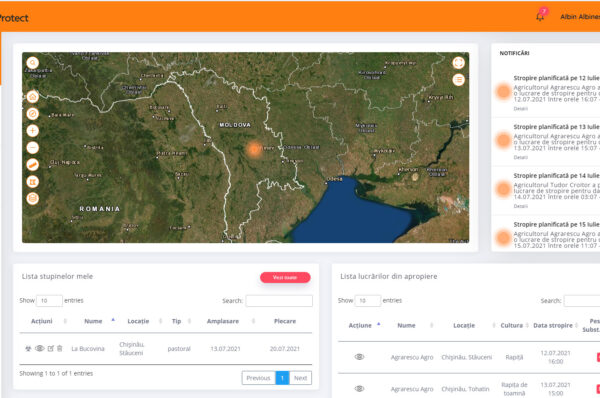Image resolution: width=600 pixels, height=398 pixels.
Task: Select the map measurement ruler tool
Action: click(x=33, y=165)
